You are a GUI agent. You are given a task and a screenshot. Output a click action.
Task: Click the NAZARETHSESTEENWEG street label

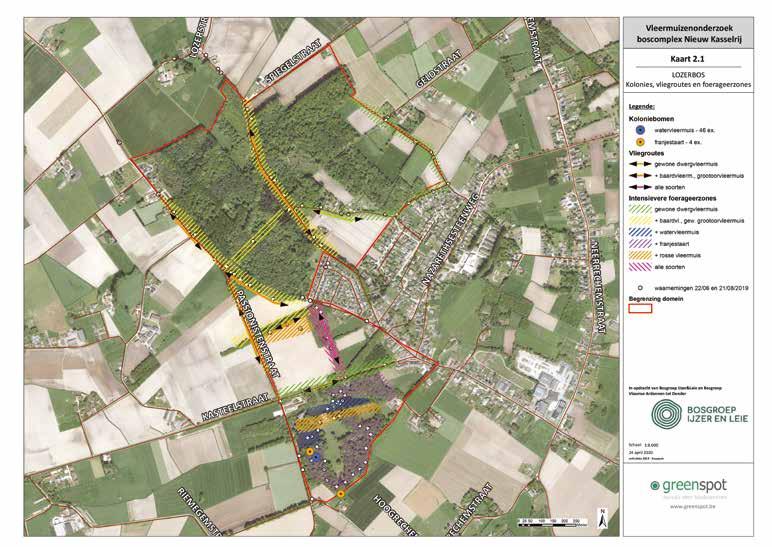(x=453, y=238)
